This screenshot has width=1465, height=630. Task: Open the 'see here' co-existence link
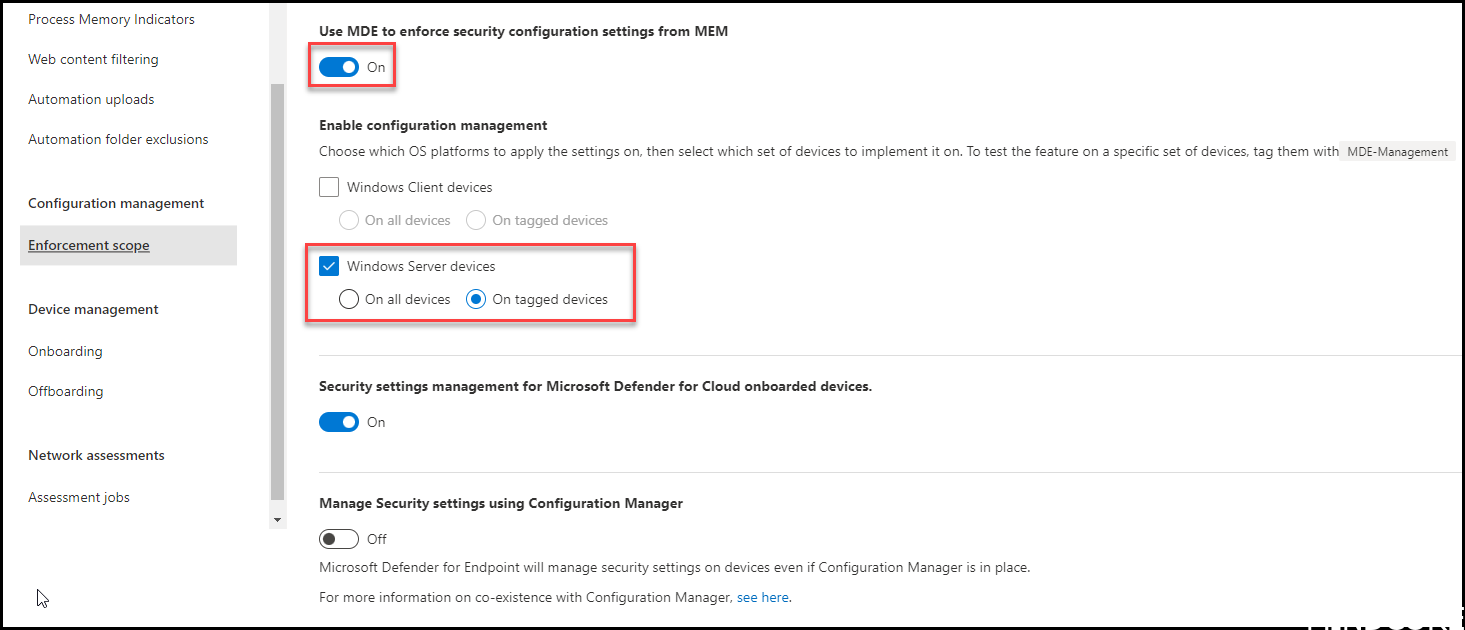[763, 598]
